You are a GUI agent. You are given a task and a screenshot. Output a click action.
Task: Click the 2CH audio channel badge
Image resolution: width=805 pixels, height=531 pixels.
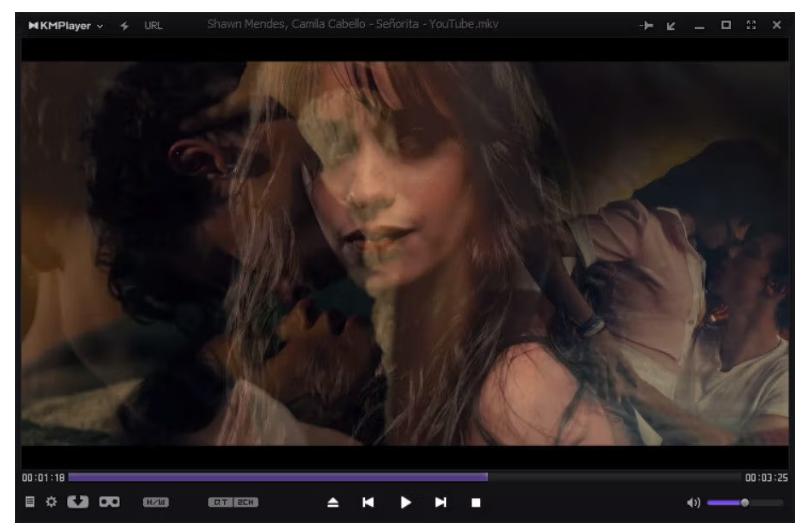click(x=245, y=502)
